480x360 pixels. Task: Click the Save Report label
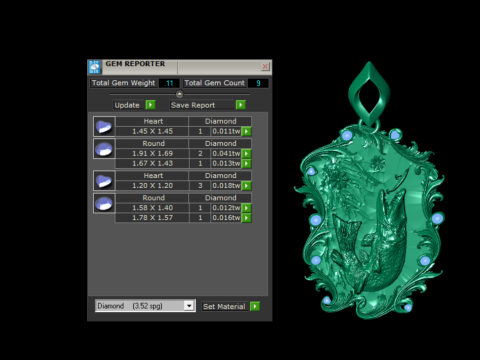click(193, 105)
